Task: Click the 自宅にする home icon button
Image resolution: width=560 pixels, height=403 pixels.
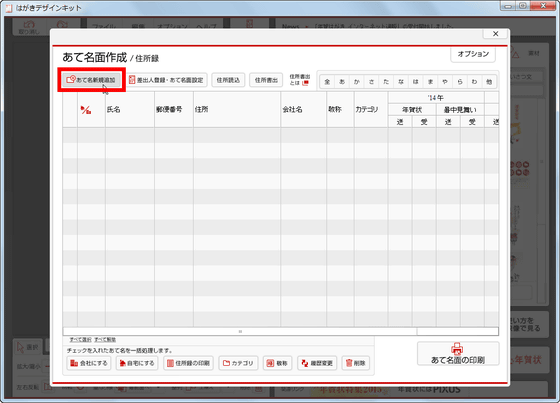Action: (137, 363)
